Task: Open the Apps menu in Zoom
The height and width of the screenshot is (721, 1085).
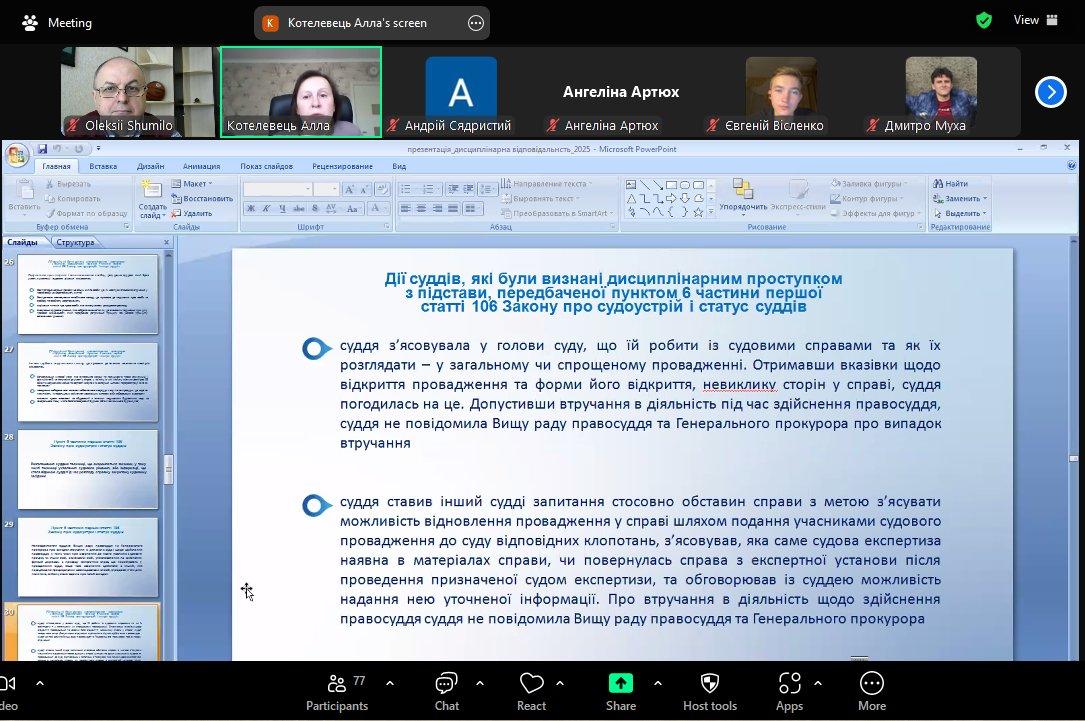Action: pos(790,691)
